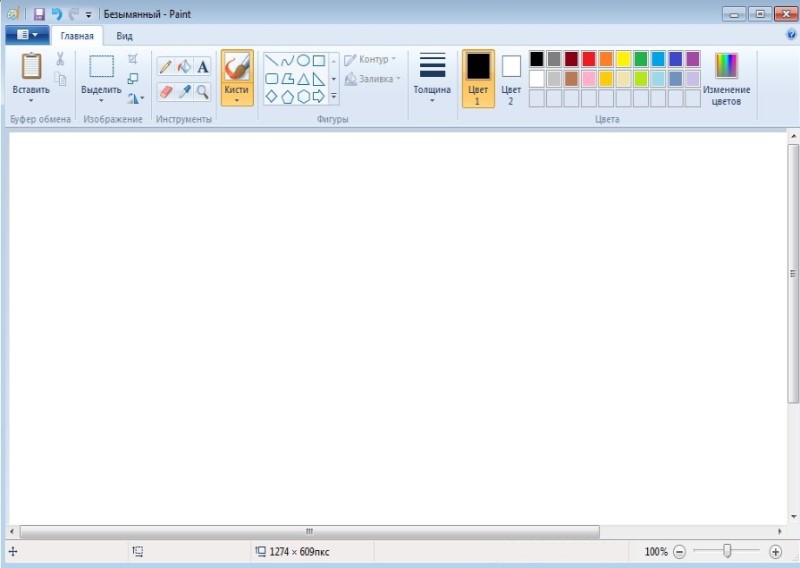Choose the Hexagon shape
Screen dimensions: 800x568
(x=304, y=96)
